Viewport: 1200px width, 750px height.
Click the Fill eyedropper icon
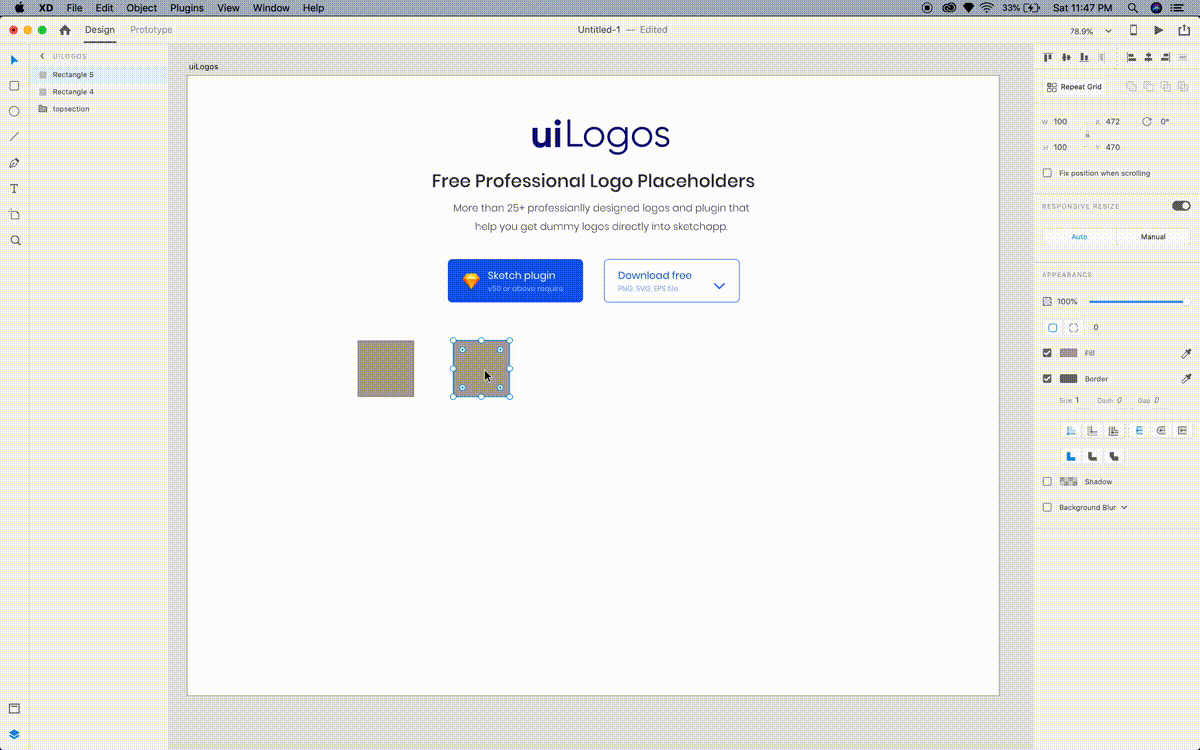(x=1186, y=352)
